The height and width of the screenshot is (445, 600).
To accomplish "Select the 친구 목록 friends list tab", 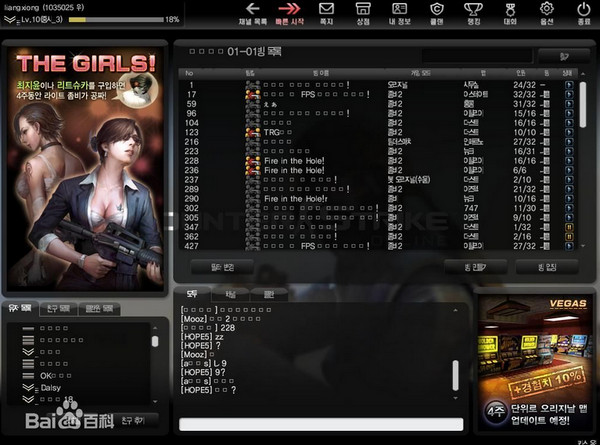I will click(59, 308).
